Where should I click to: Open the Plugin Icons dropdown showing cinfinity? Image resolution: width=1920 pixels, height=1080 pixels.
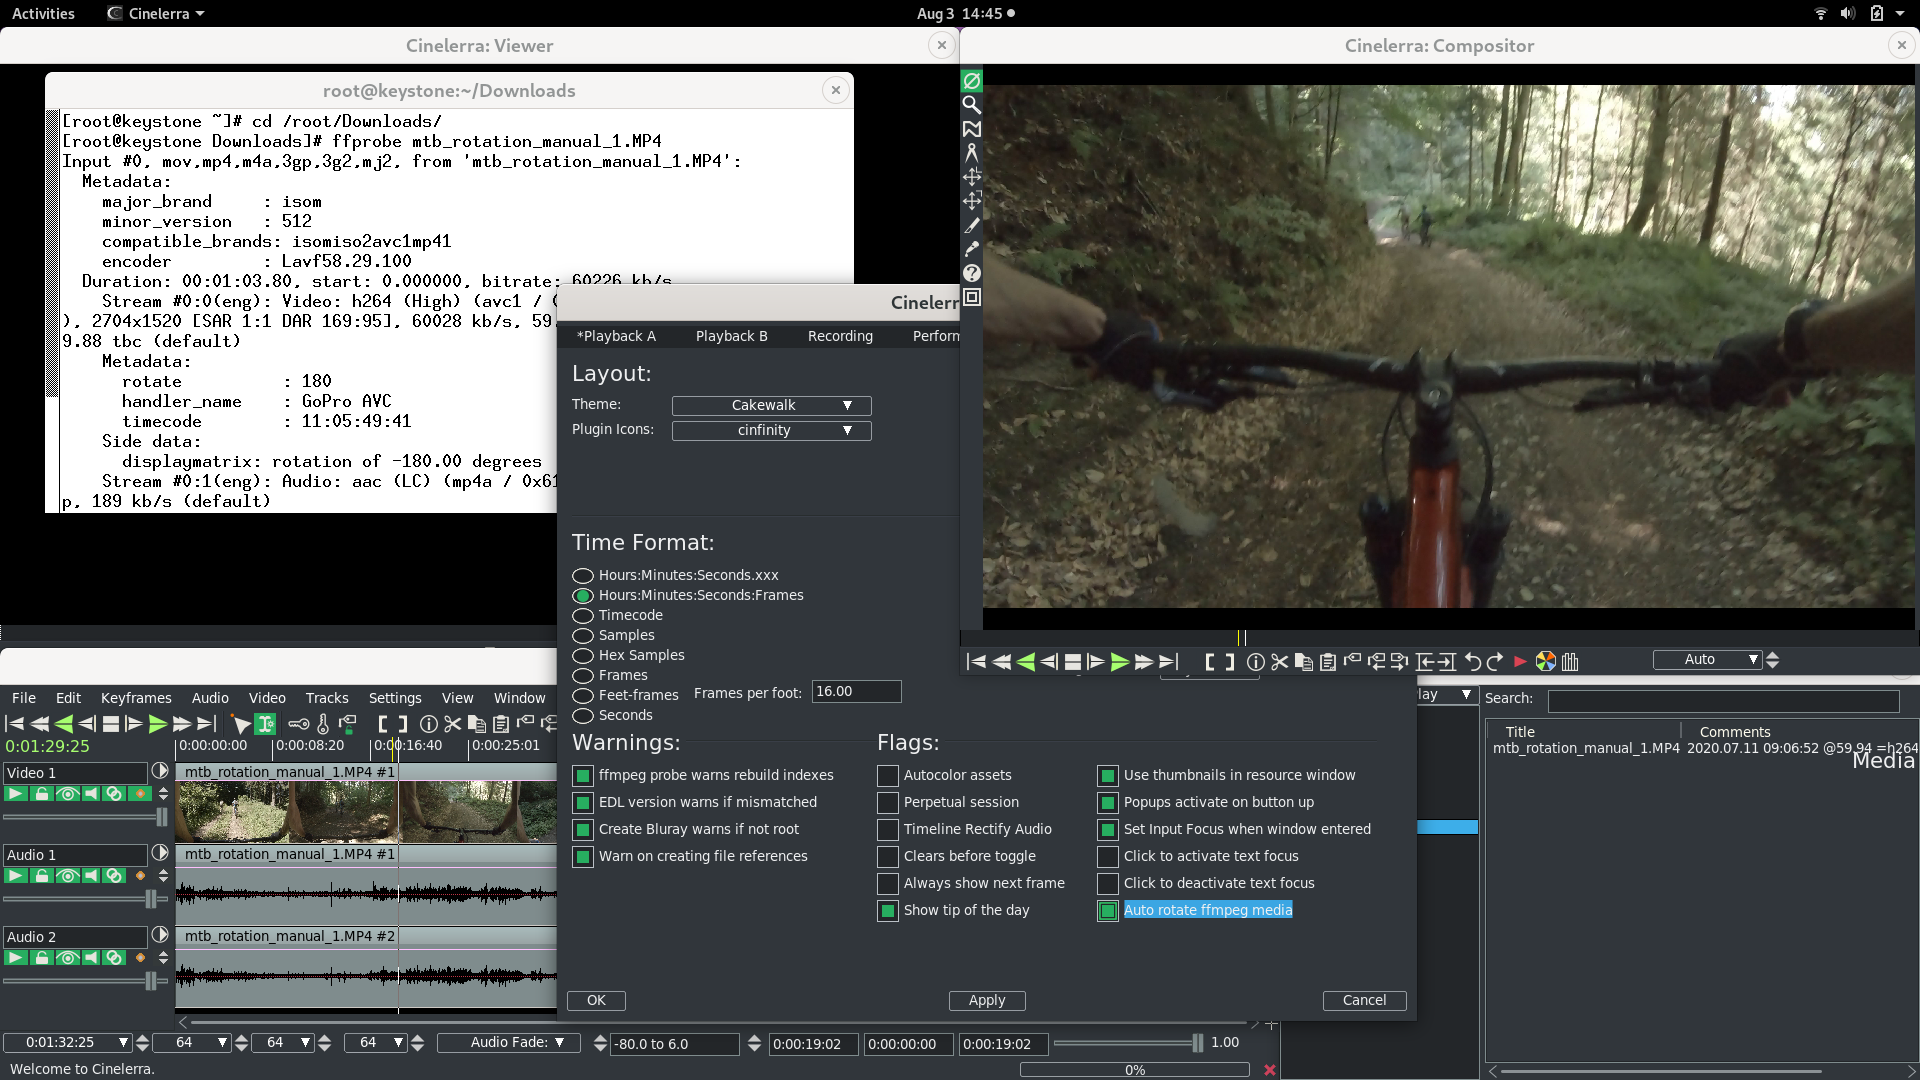tap(771, 431)
